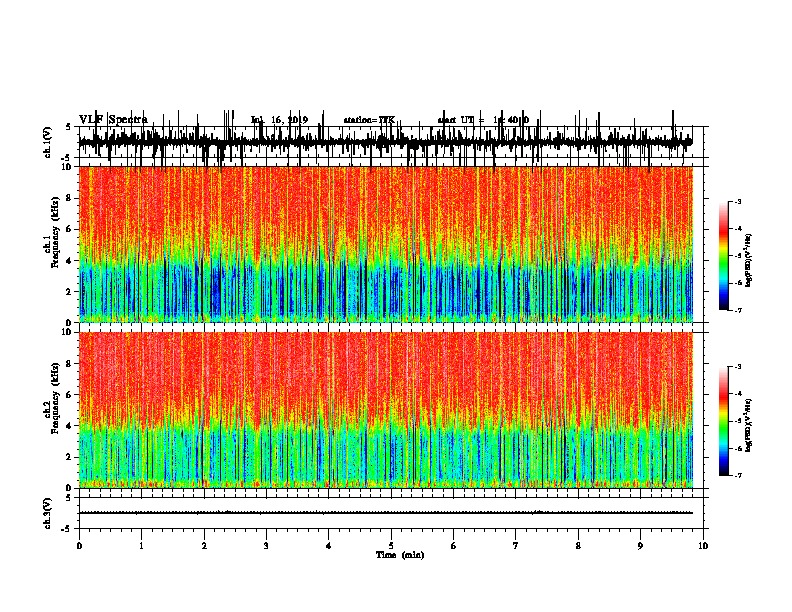This screenshot has width=792, height=612.
Task: Click time axis tick label '2'
Action: (x=204, y=546)
